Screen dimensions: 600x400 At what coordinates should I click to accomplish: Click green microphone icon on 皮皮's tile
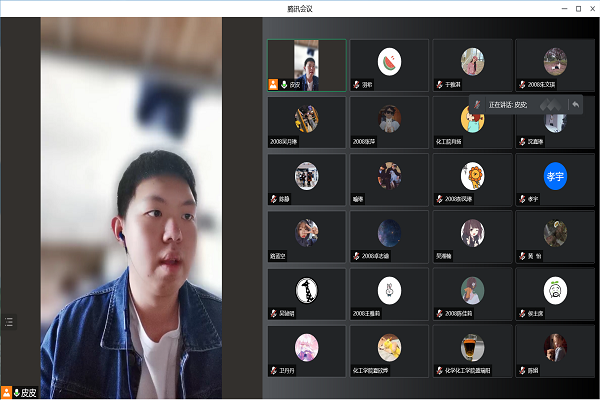click(283, 85)
